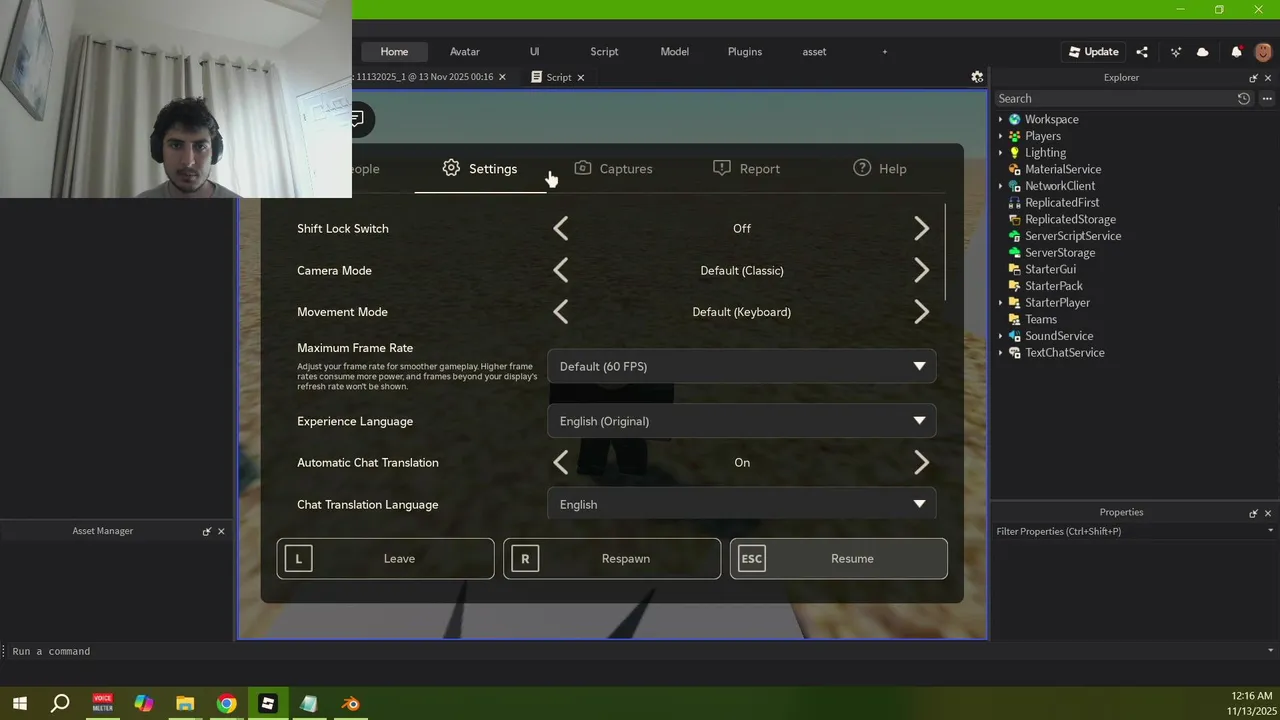Open the user avatar profile icon
The height and width of the screenshot is (720, 1280).
click(1263, 52)
